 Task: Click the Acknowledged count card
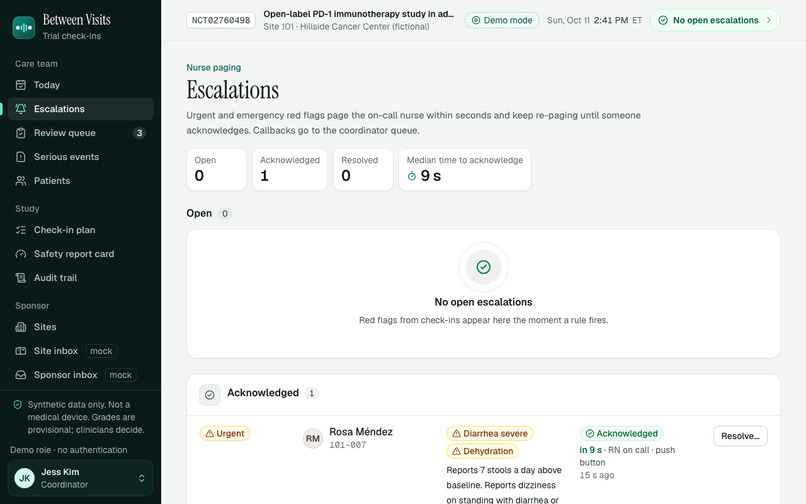pyautogui.click(x=290, y=170)
